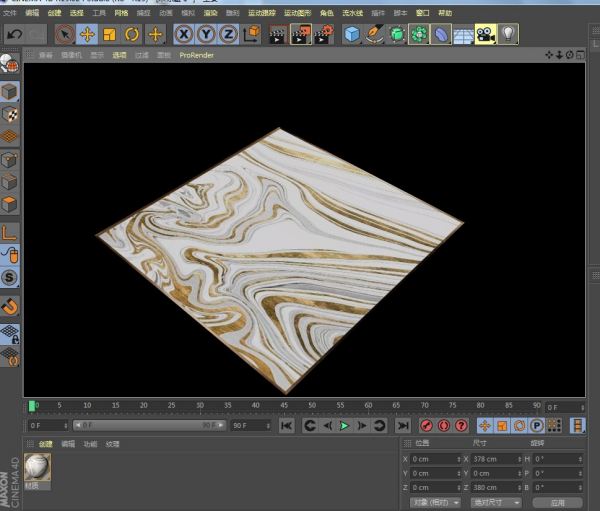Screen dimensions: 600x511
Task: Open the 绝对尺寸 size mode dropdown
Action: coord(496,502)
